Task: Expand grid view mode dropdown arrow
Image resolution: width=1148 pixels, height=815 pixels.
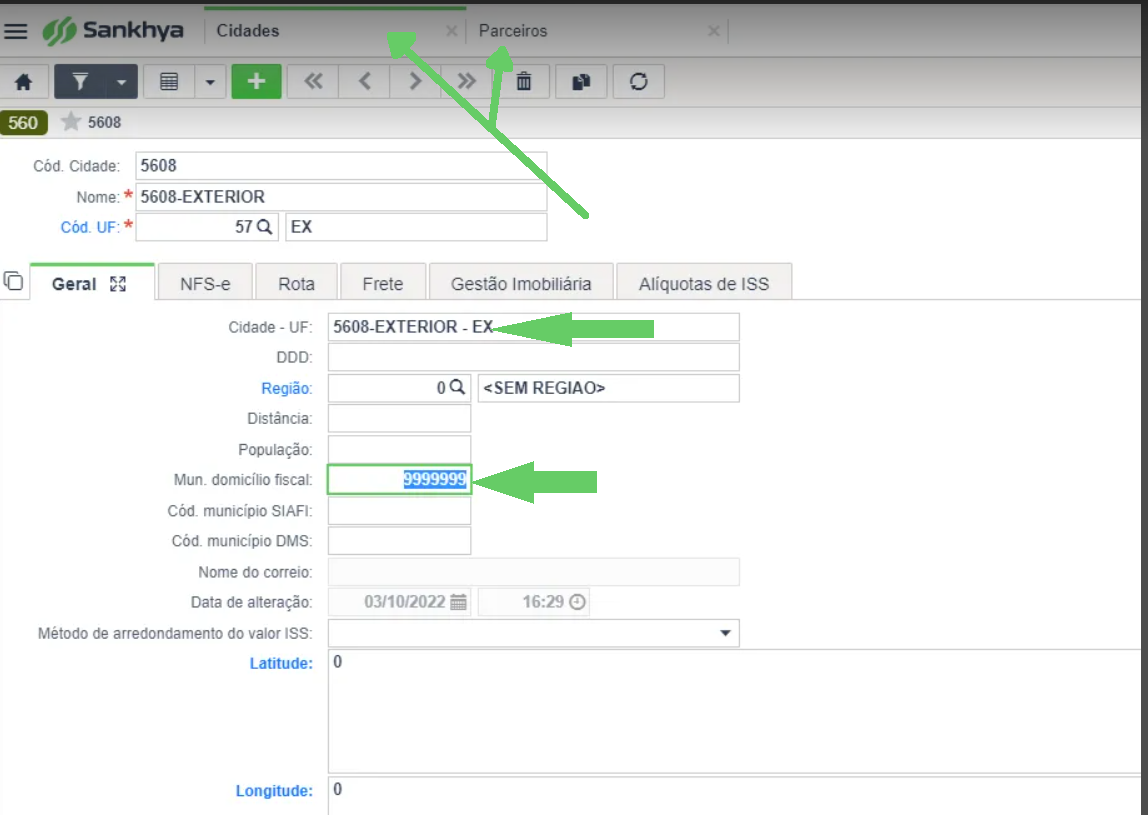Action: click(x=210, y=82)
